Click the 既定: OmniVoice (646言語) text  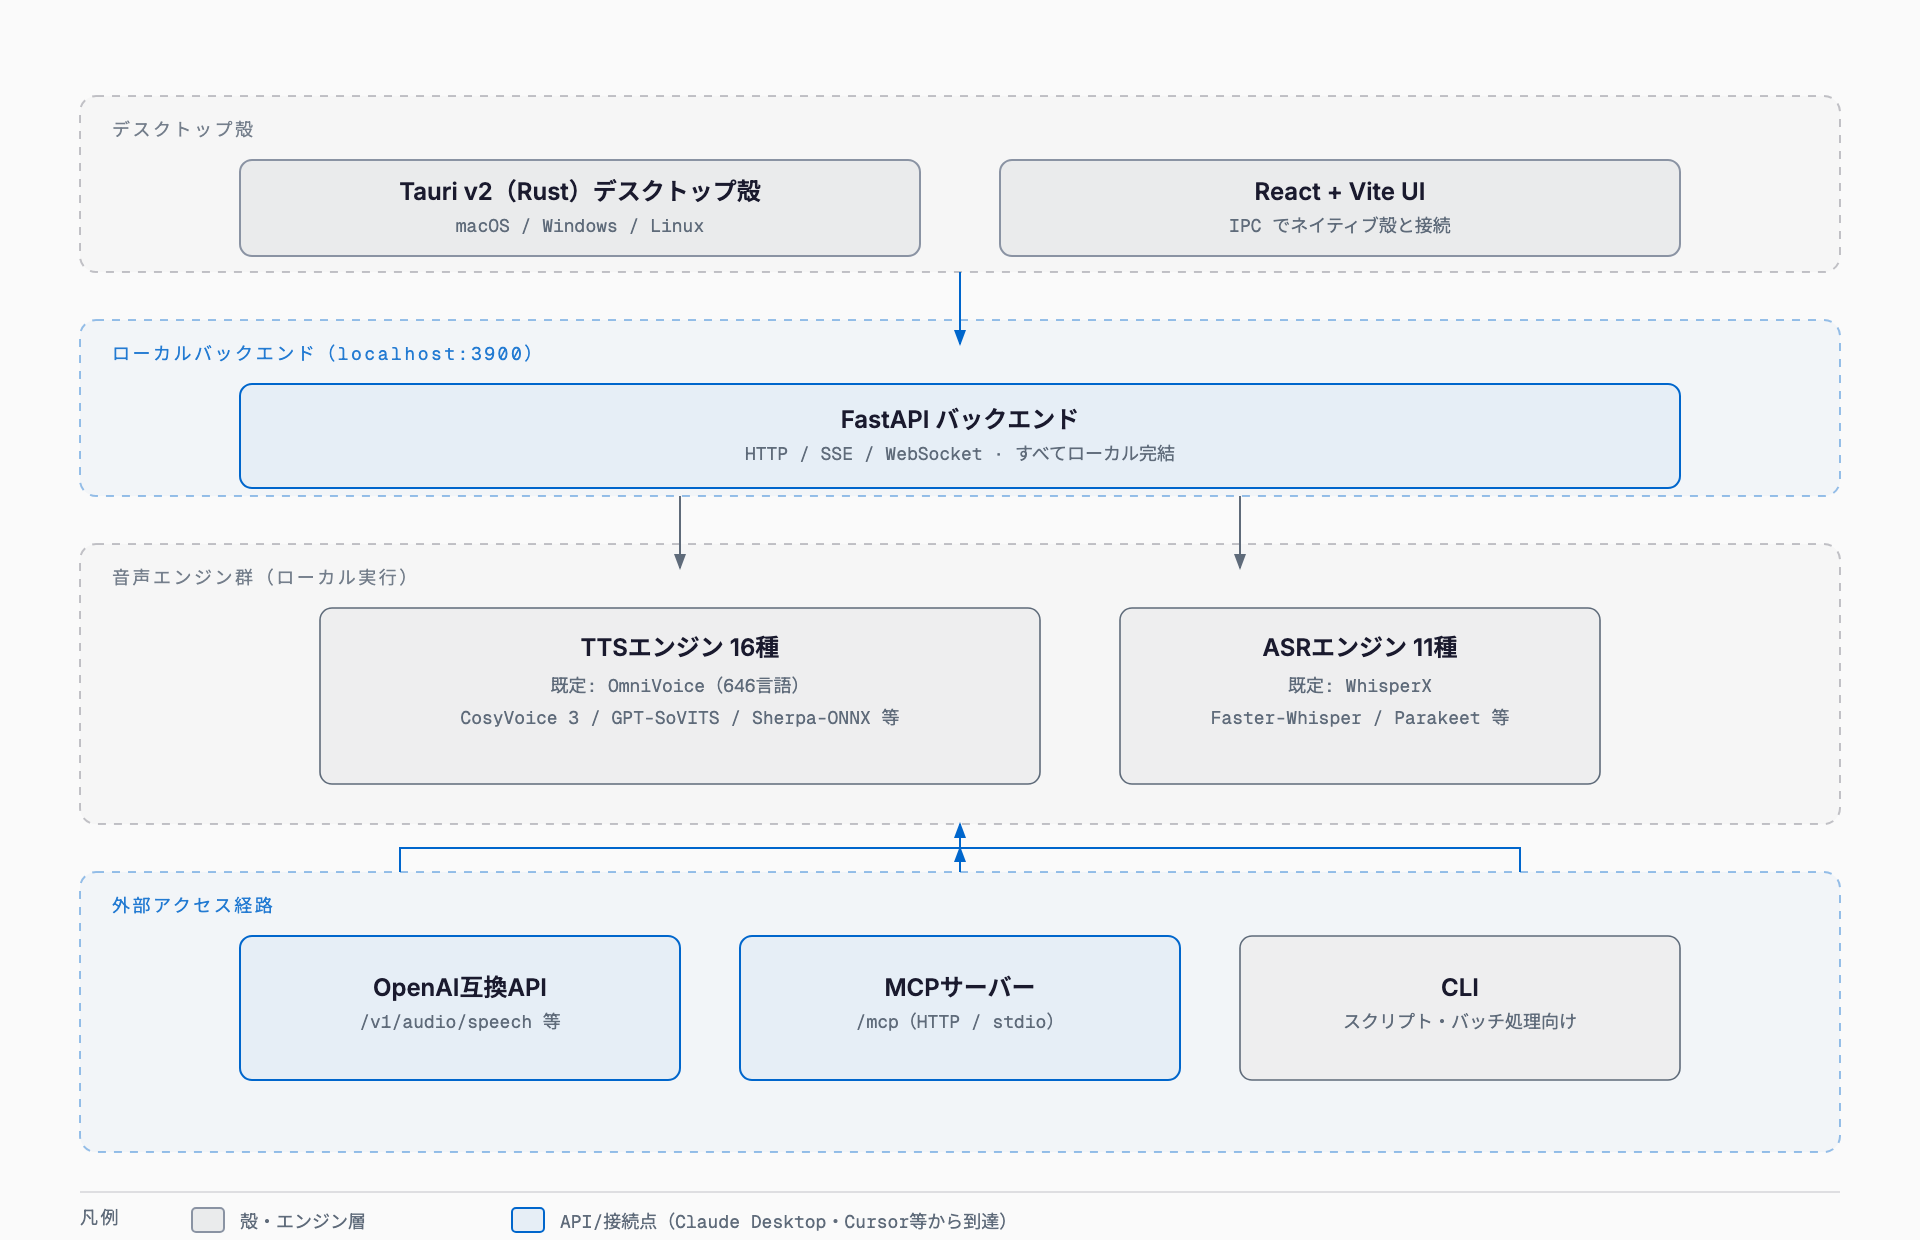pos(675,686)
